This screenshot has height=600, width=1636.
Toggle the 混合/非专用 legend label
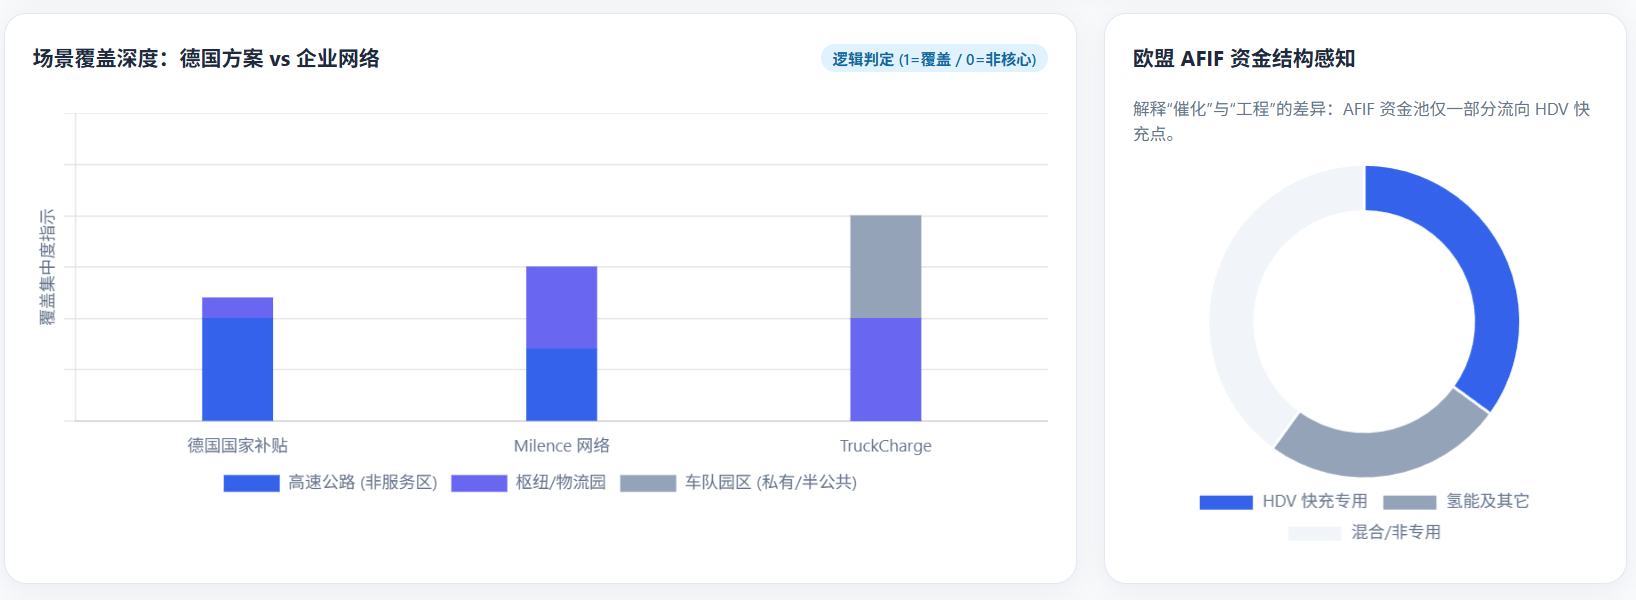pyautogui.click(x=1395, y=532)
